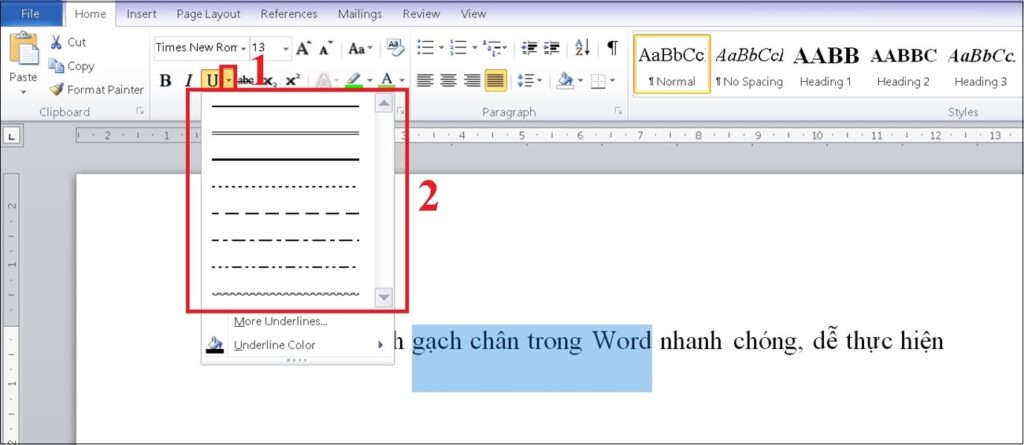Viewport: 1024px width, 445px height.
Task: Decrease paragraph indent
Action: 529,48
